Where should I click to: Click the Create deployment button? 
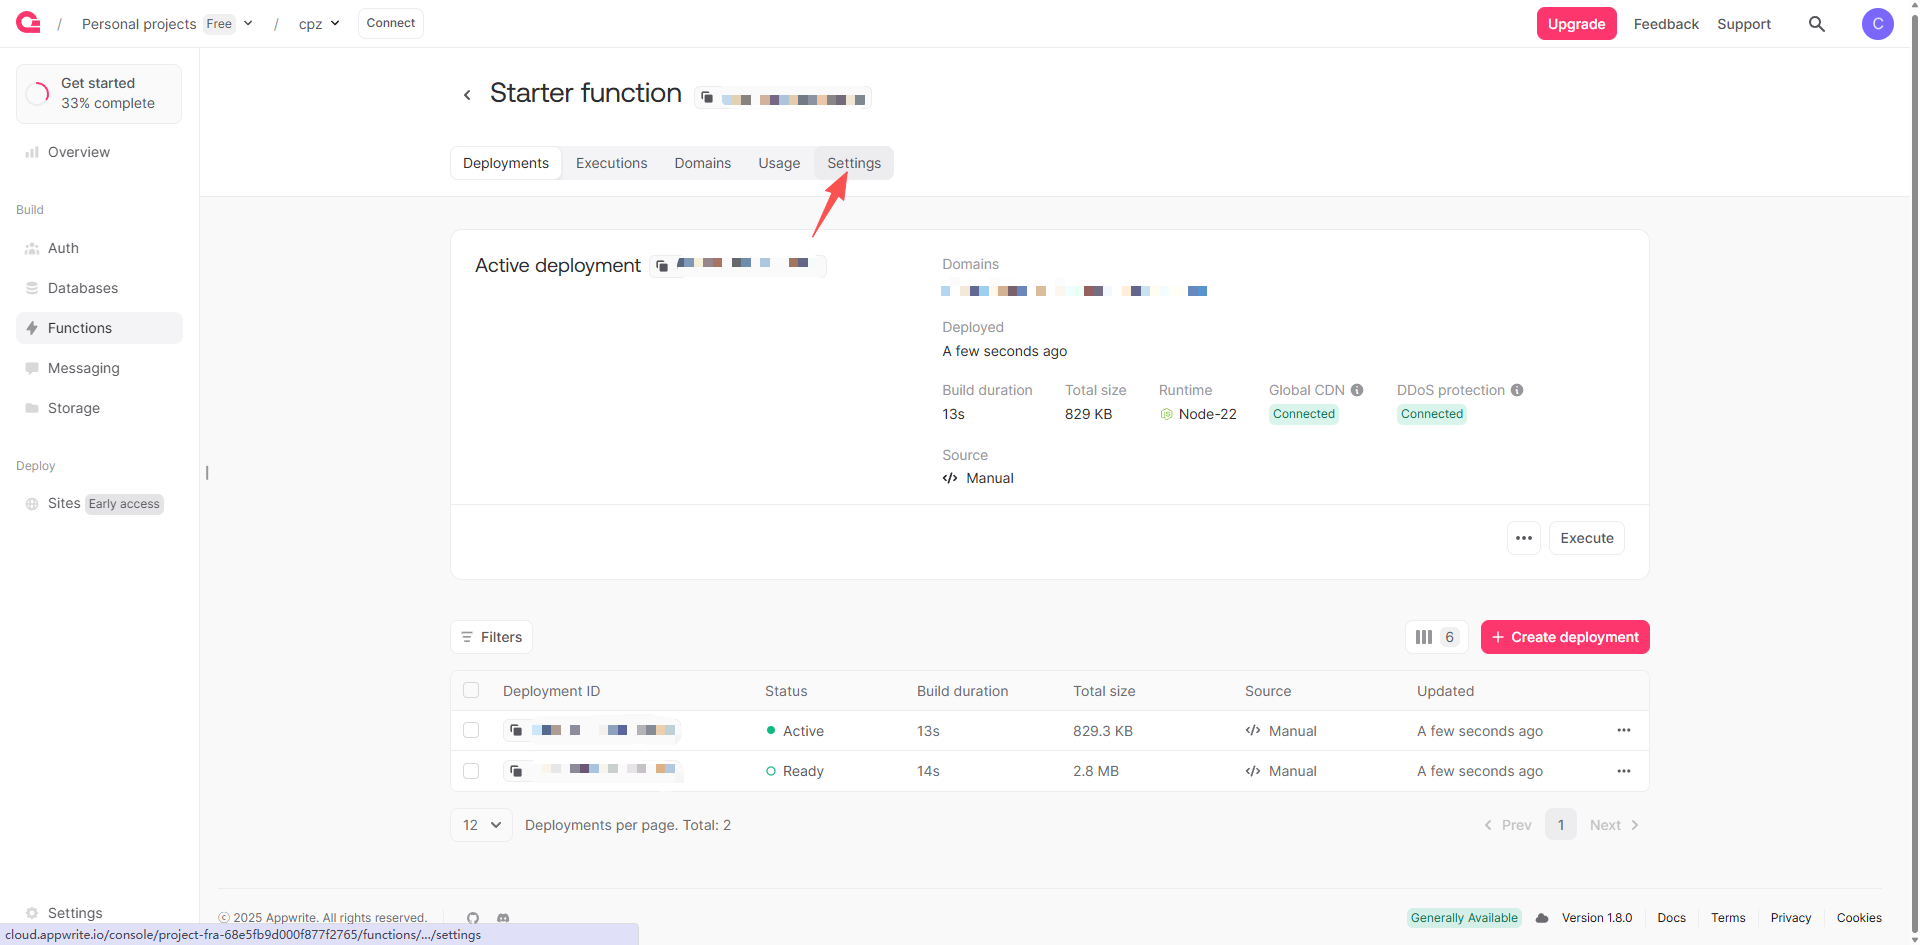1564,637
